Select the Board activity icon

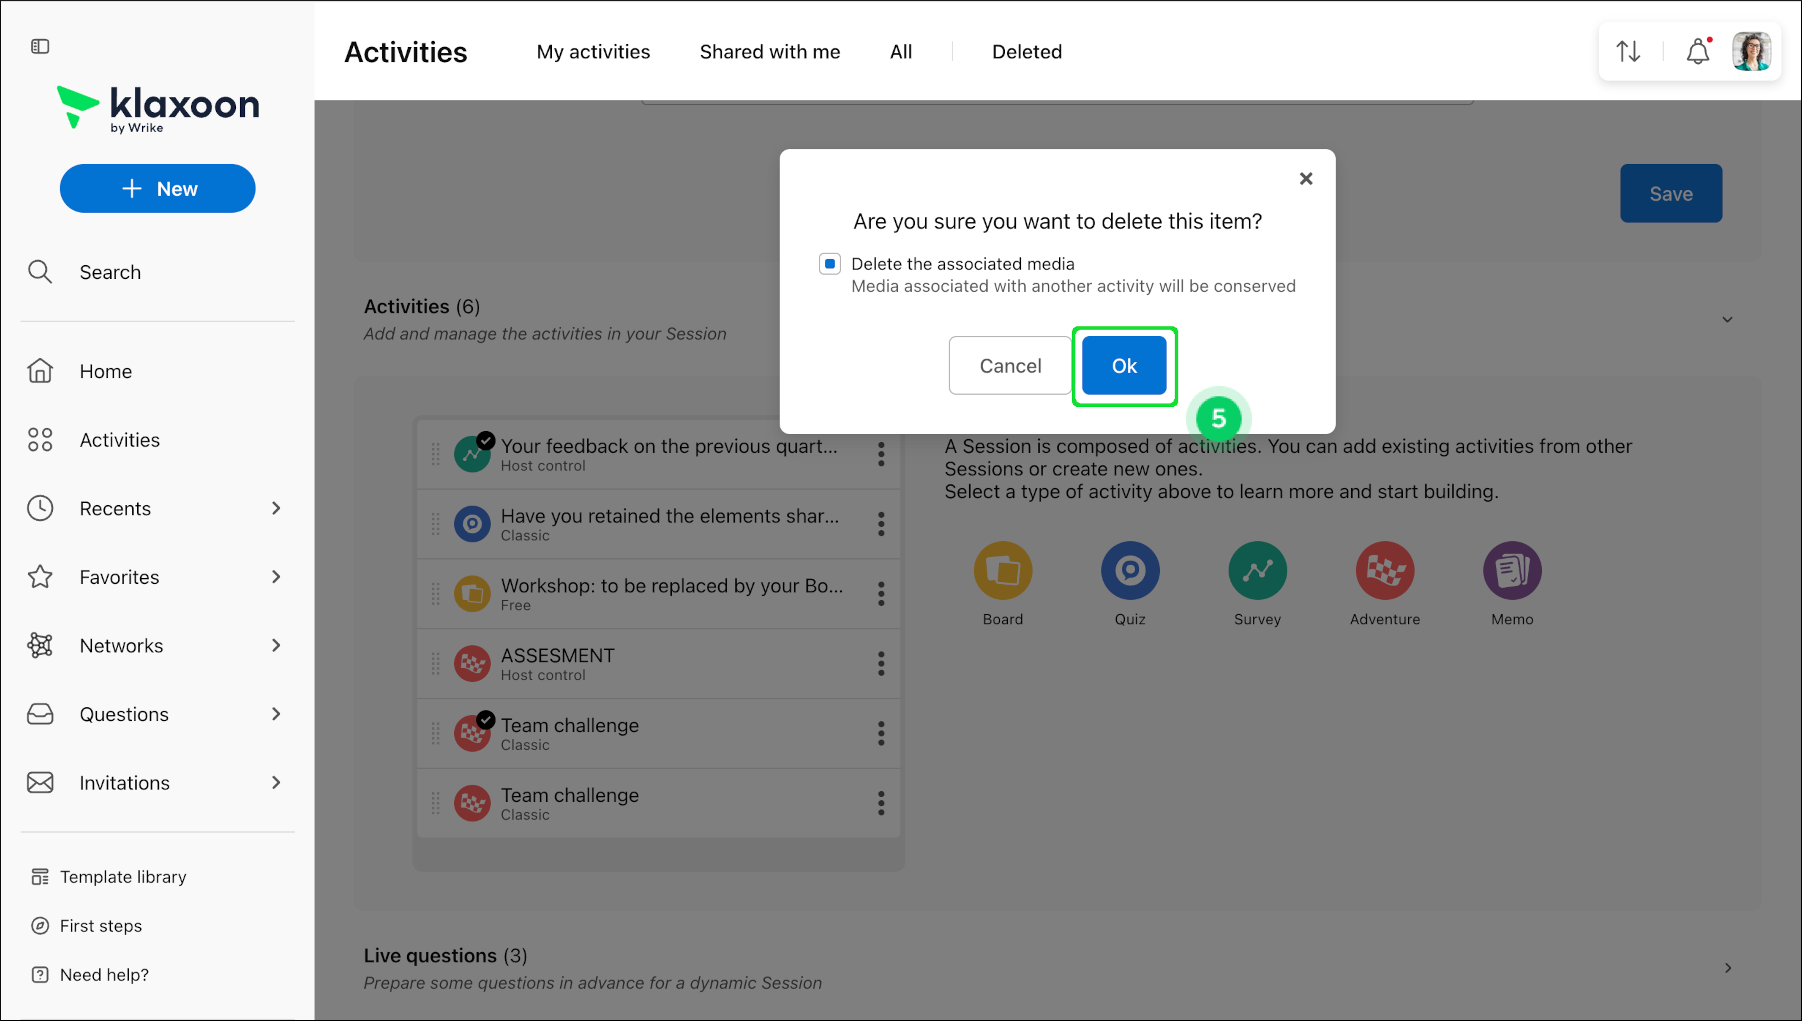pyautogui.click(x=1003, y=571)
